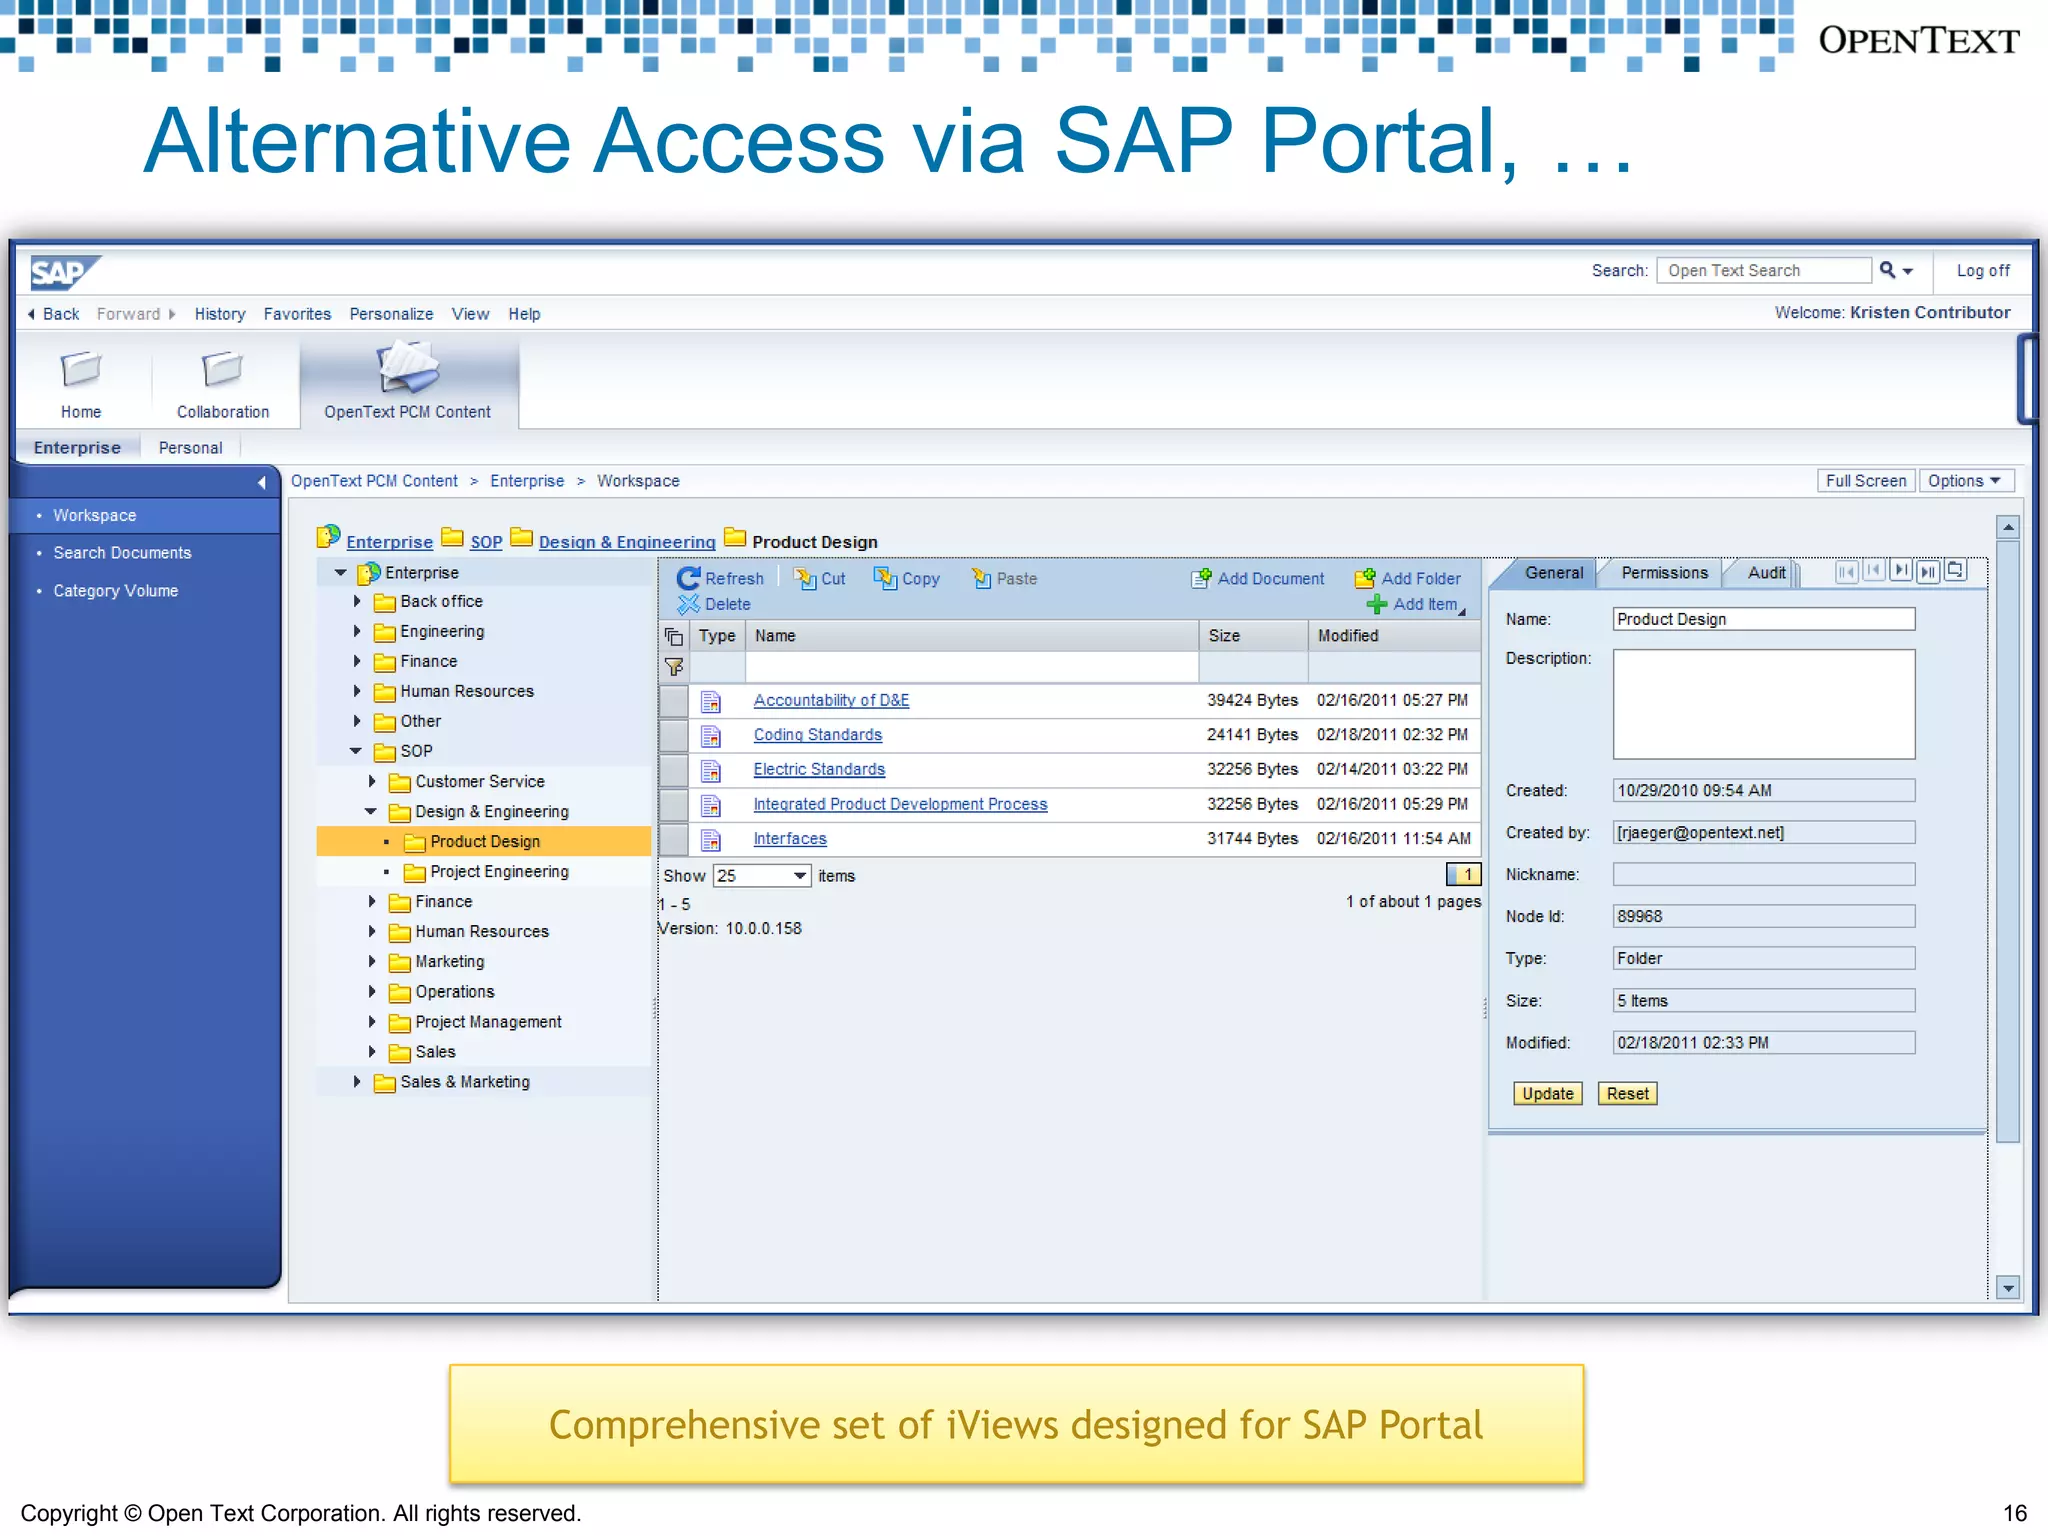Click the Paste toolbar icon
Screen dimensions: 2048x1536
click(x=981, y=578)
